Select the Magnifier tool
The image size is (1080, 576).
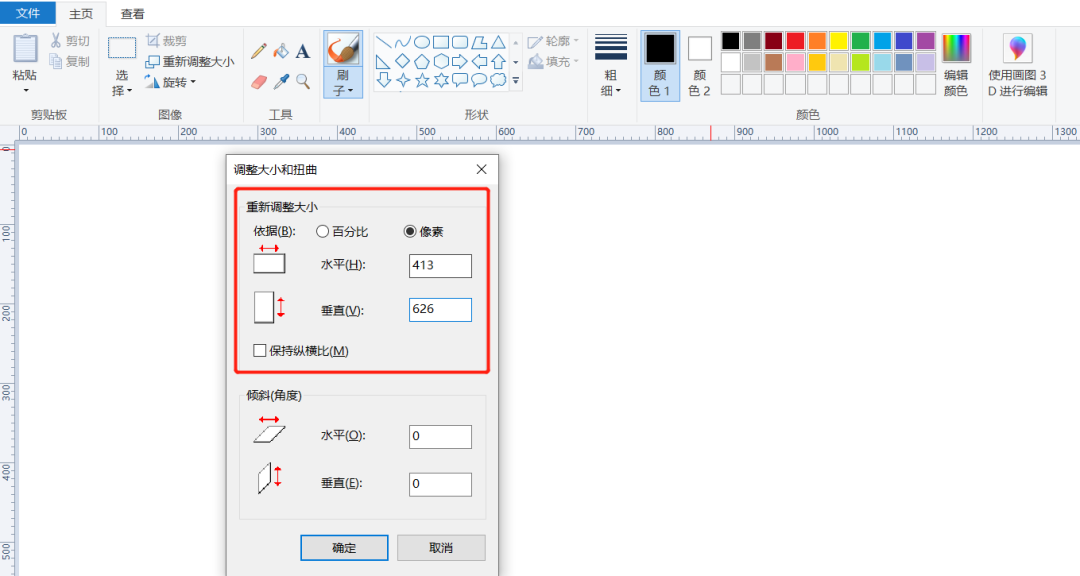302,80
